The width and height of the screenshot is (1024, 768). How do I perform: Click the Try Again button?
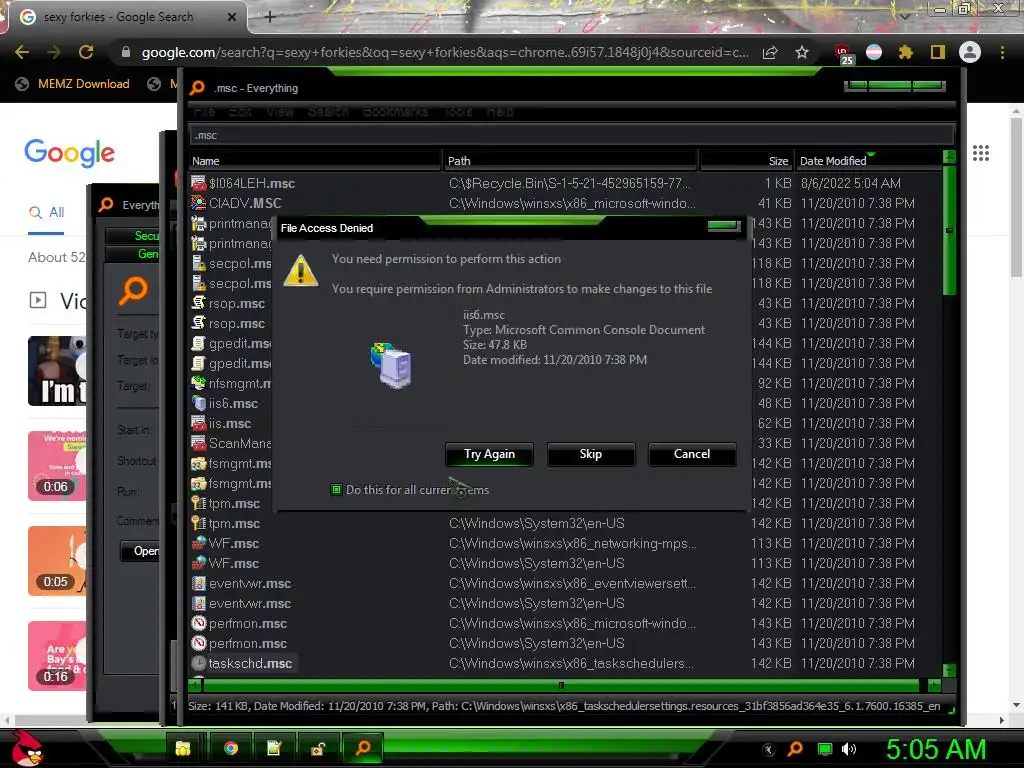pos(489,455)
